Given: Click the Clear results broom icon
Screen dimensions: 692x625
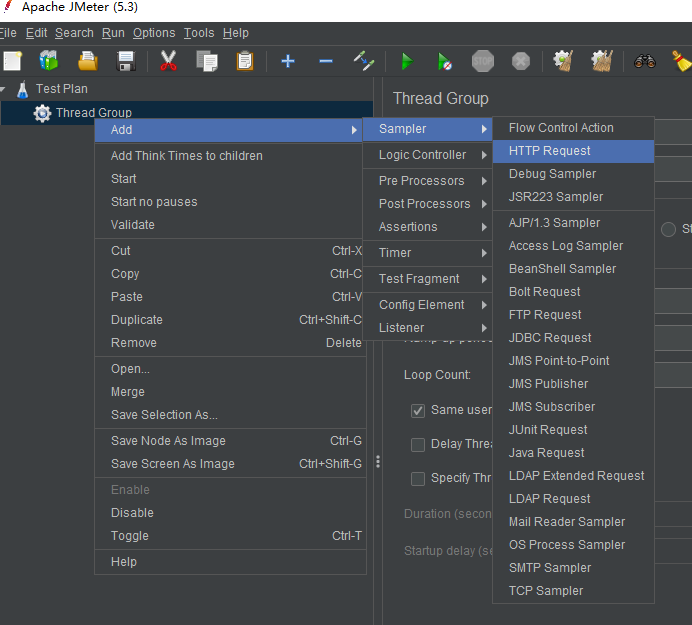Looking at the screenshot, I should pyautogui.click(x=564, y=61).
